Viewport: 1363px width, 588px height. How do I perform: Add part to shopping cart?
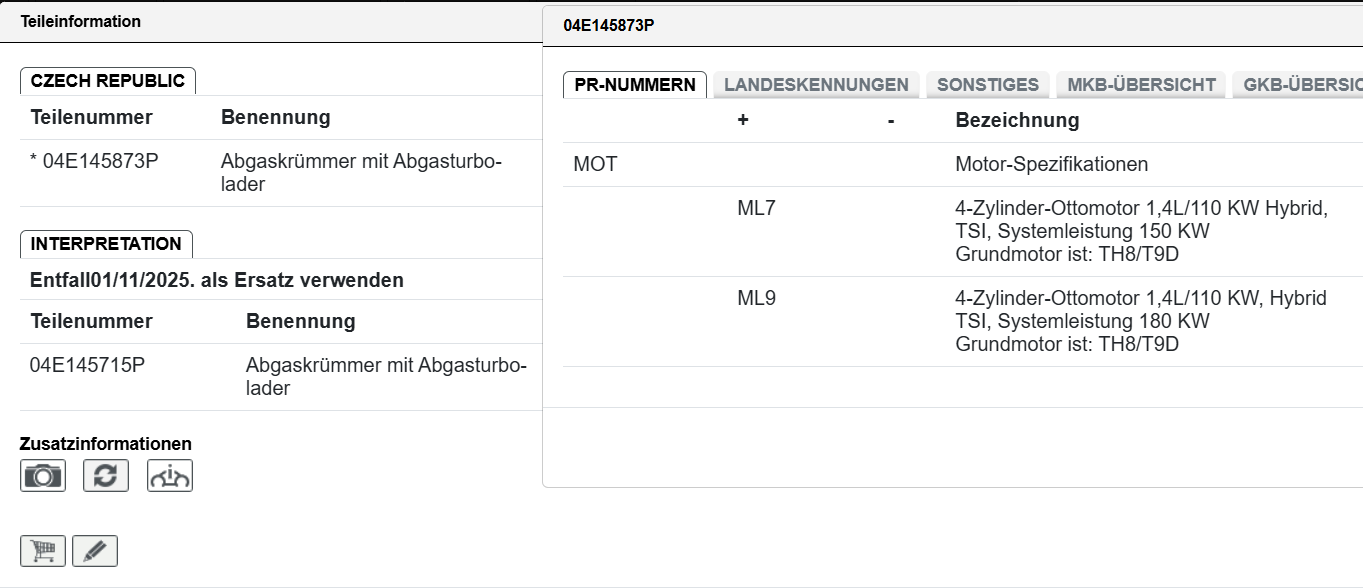(x=43, y=551)
